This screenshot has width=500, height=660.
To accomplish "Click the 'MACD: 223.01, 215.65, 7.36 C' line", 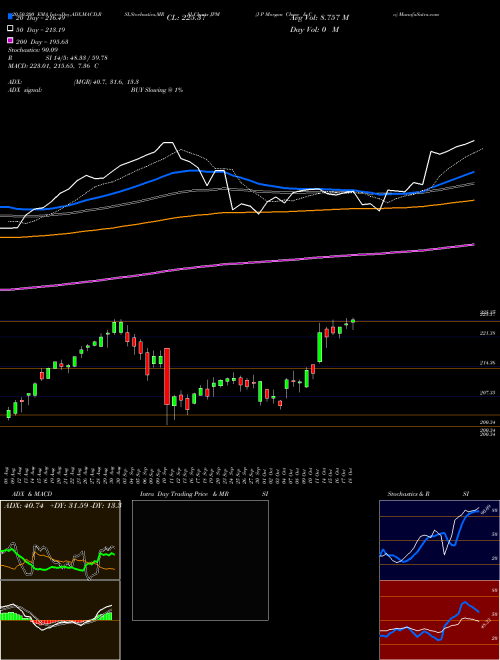I will tap(53, 66).
